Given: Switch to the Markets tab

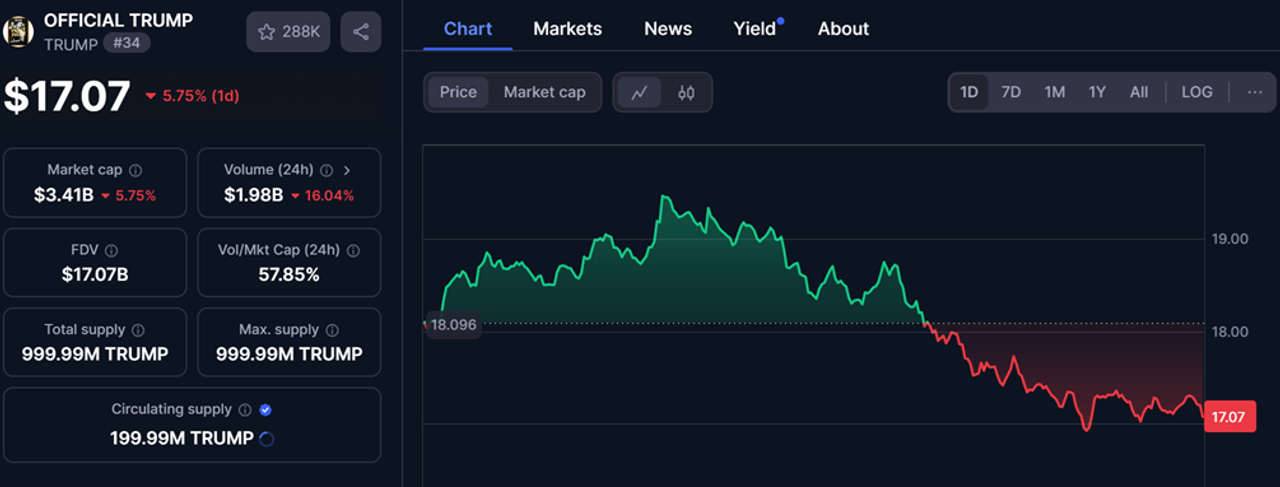Looking at the screenshot, I should click(x=568, y=29).
